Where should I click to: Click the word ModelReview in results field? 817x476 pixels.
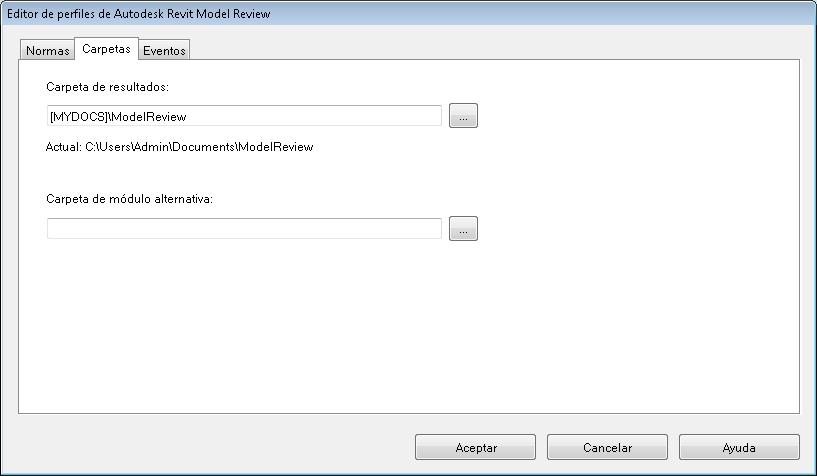click(x=150, y=116)
